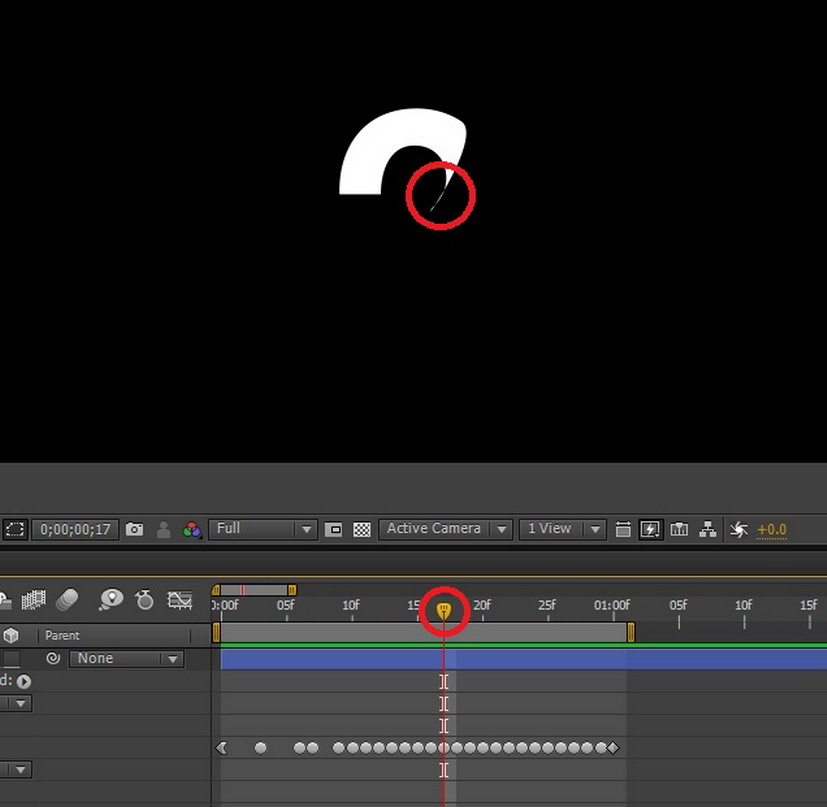Click the work area start handle
The width and height of the screenshot is (827, 807).
pos(216,632)
